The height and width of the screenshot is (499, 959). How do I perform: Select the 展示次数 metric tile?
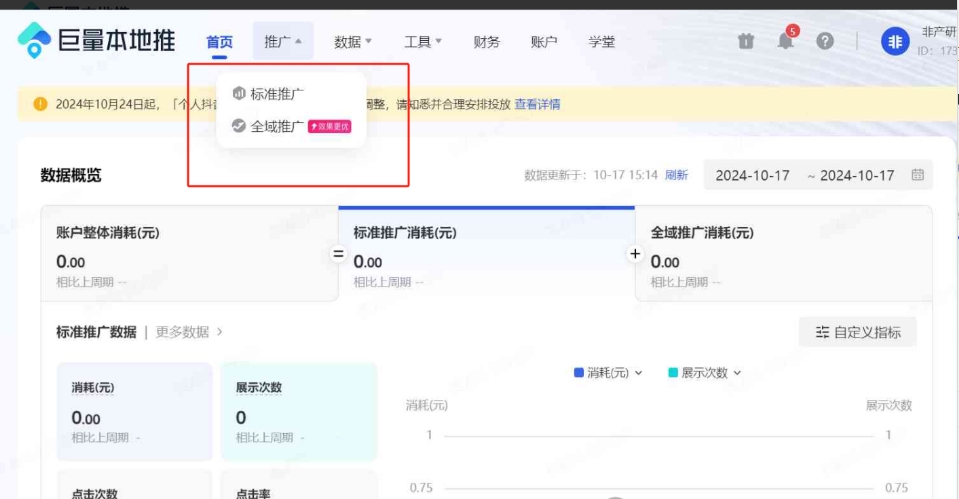point(298,412)
